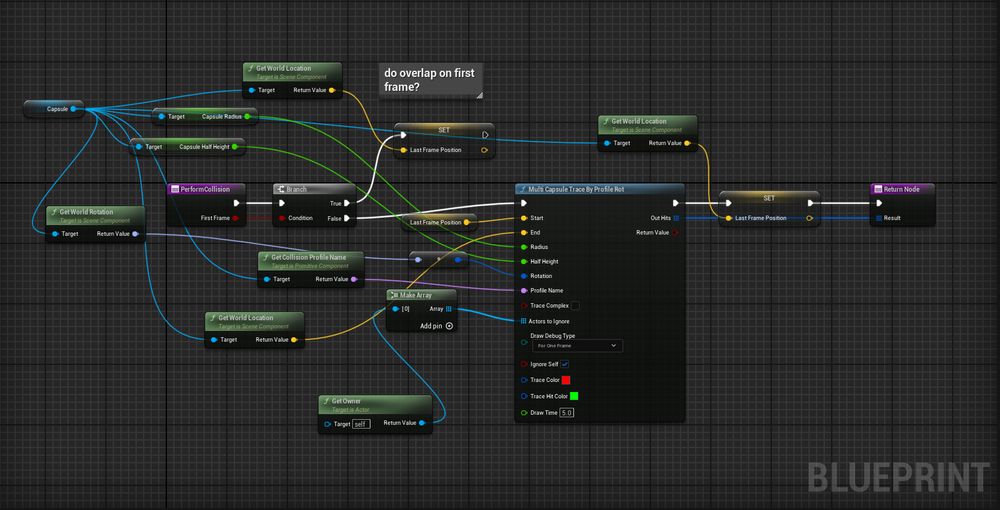Click the Make Array node title icon

(x=393, y=295)
